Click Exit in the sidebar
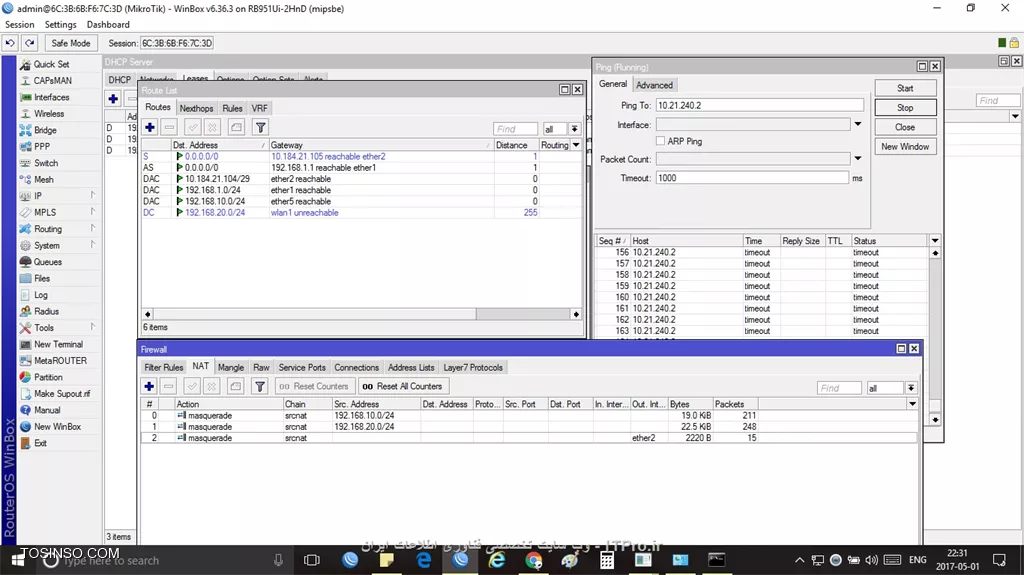Viewport: 1024px width, 575px height. coord(40,442)
